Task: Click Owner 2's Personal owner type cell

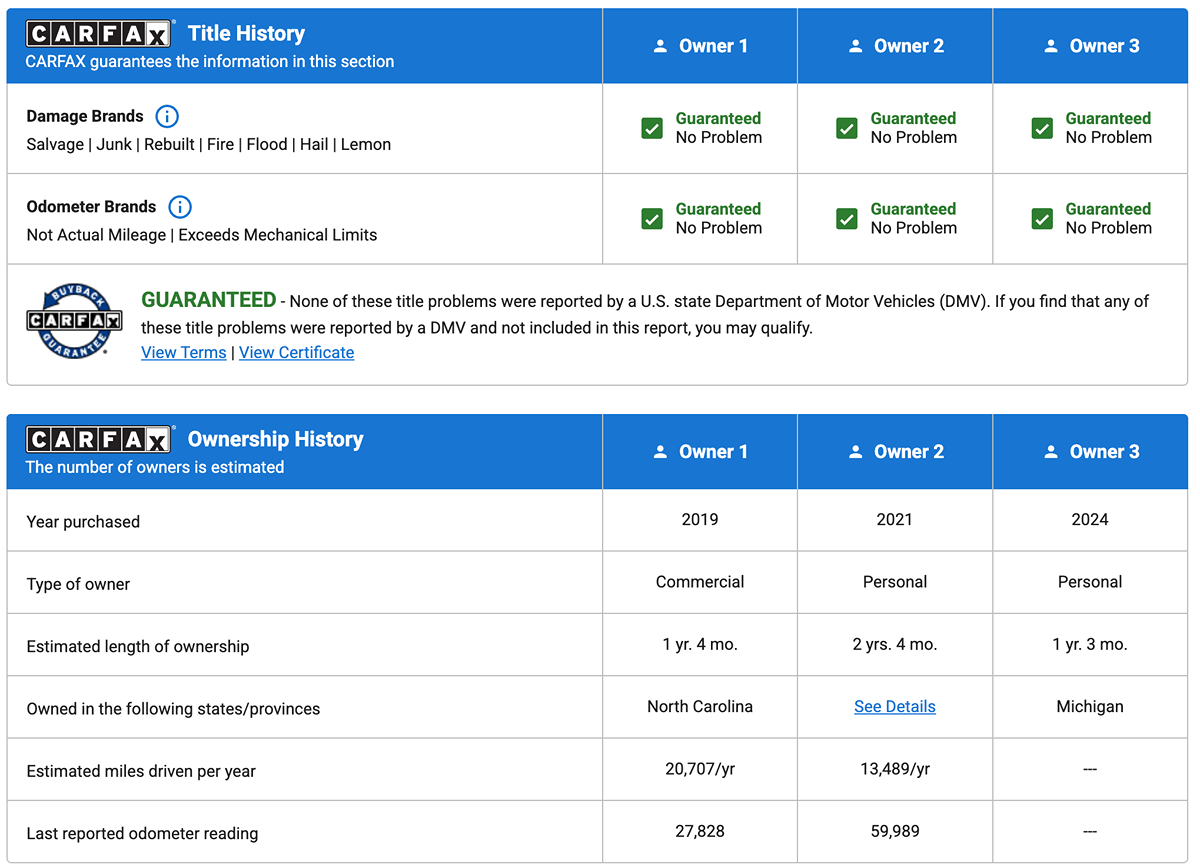Action: click(x=895, y=581)
